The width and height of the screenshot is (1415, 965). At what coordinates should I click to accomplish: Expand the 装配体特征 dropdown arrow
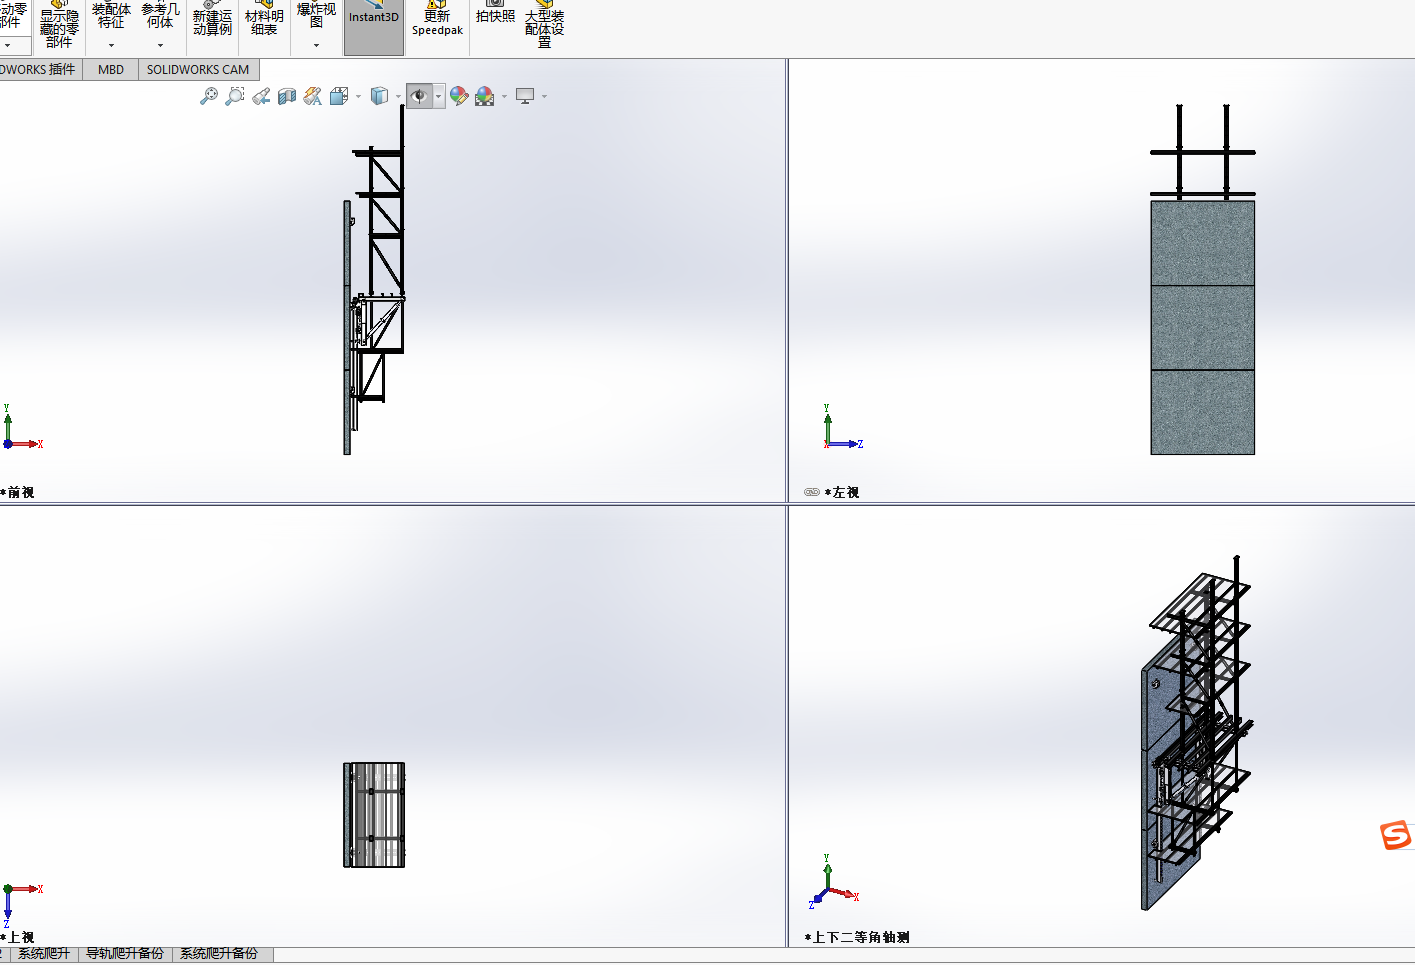[x=111, y=45]
